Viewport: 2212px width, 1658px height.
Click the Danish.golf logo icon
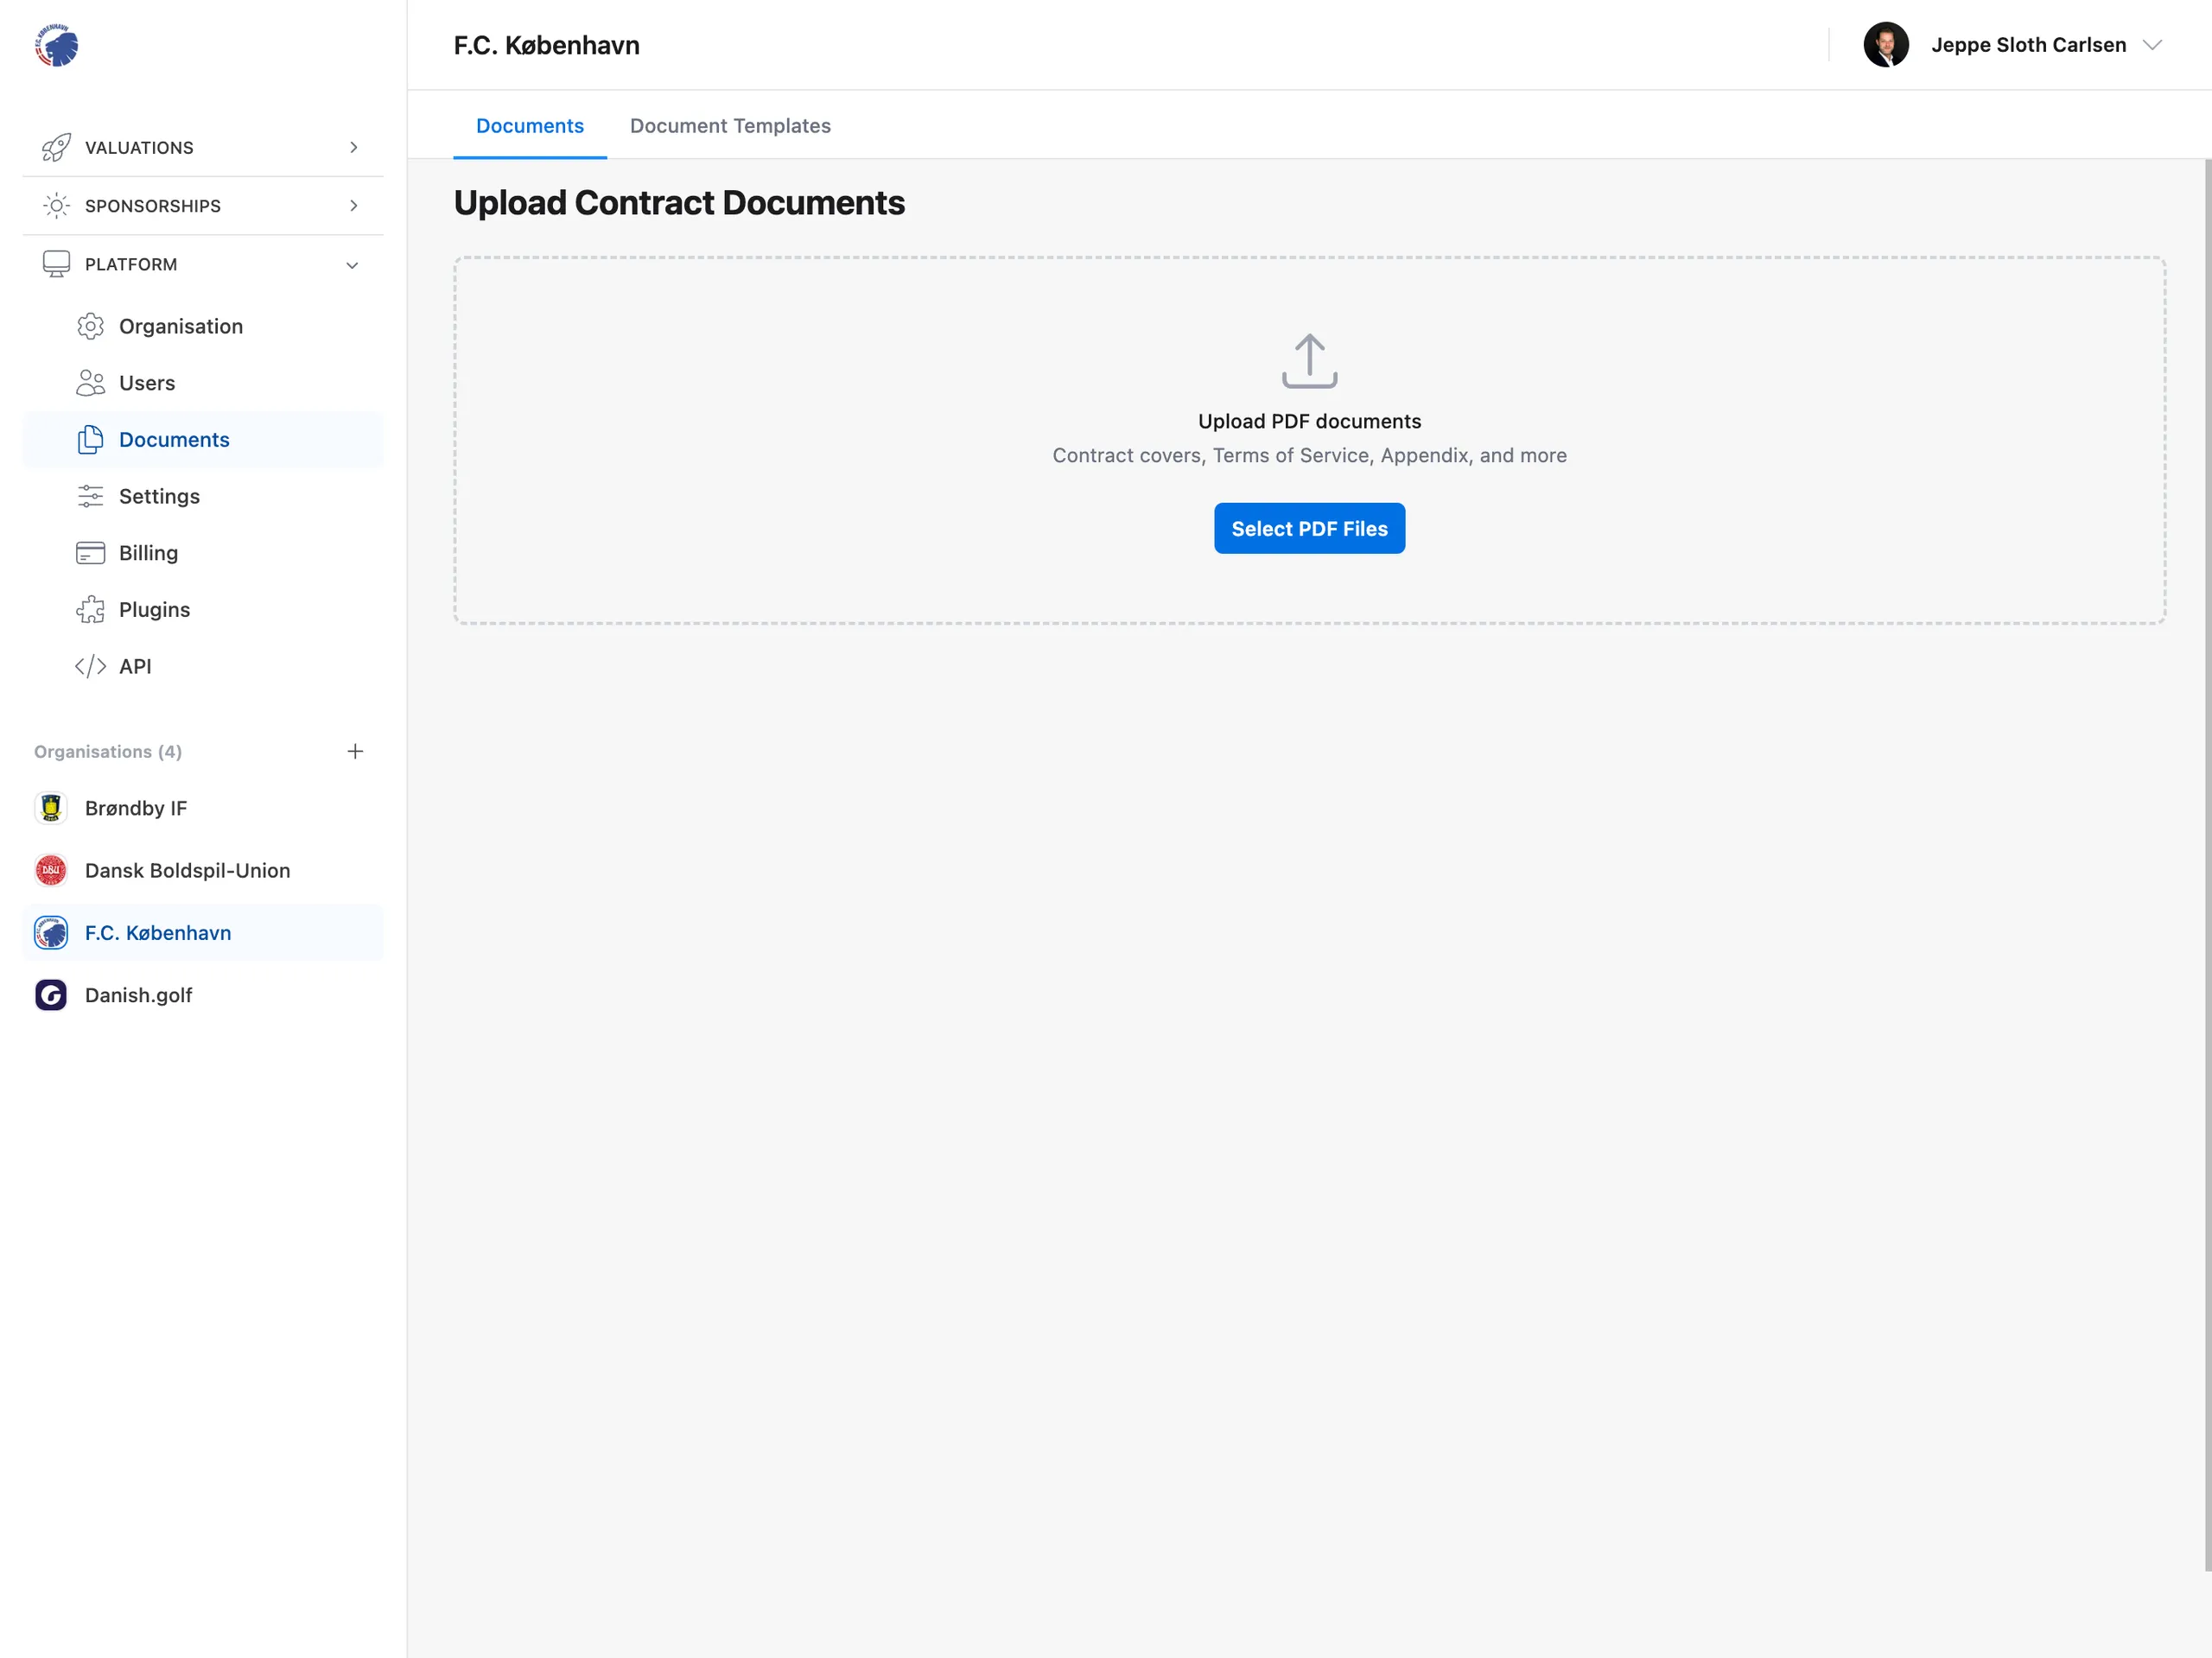coord(51,995)
